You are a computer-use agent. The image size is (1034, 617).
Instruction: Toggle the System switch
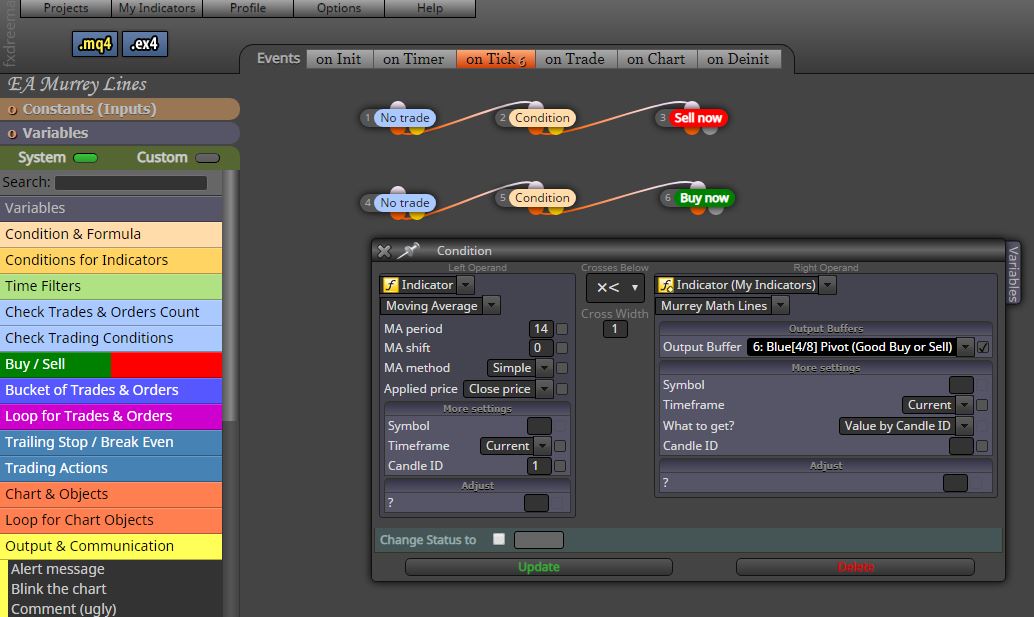86,158
